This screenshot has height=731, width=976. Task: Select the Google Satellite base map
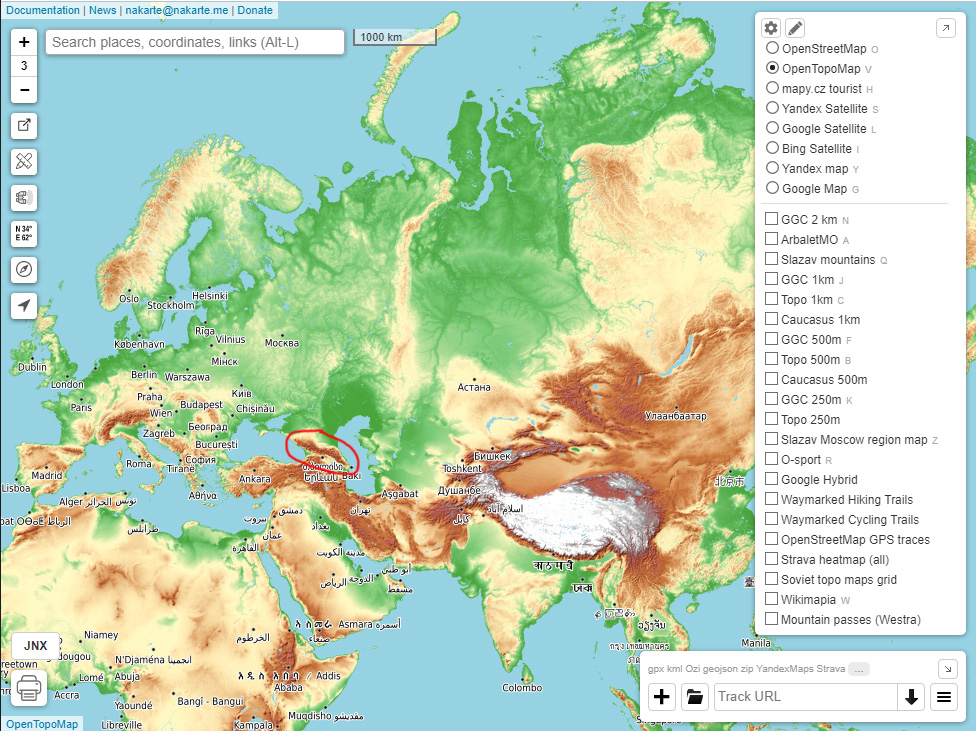point(773,128)
